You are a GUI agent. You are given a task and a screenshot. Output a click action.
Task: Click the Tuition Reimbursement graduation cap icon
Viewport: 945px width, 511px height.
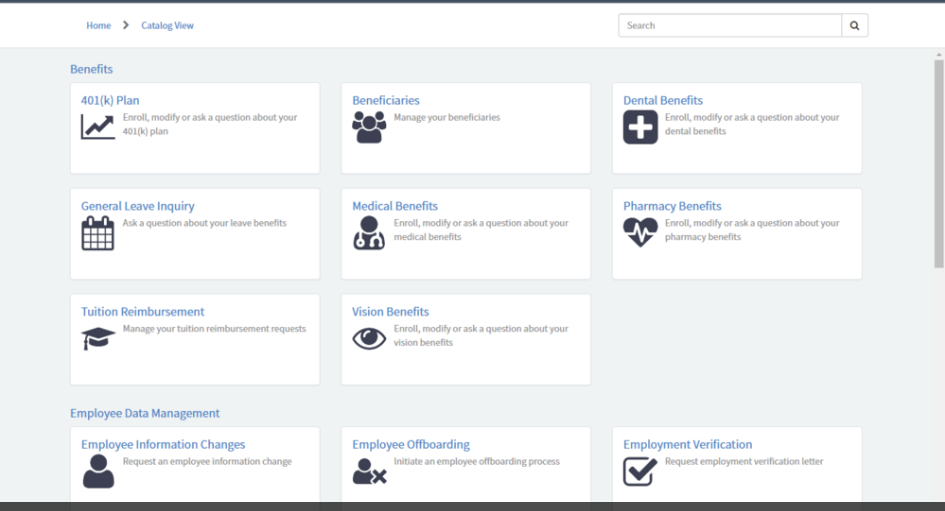[x=98, y=339]
